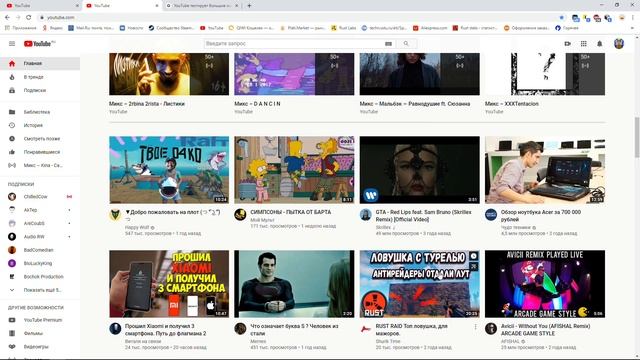The width and height of the screenshot is (640, 360).
Task: Open a new browser tab
Action: (249, 6)
